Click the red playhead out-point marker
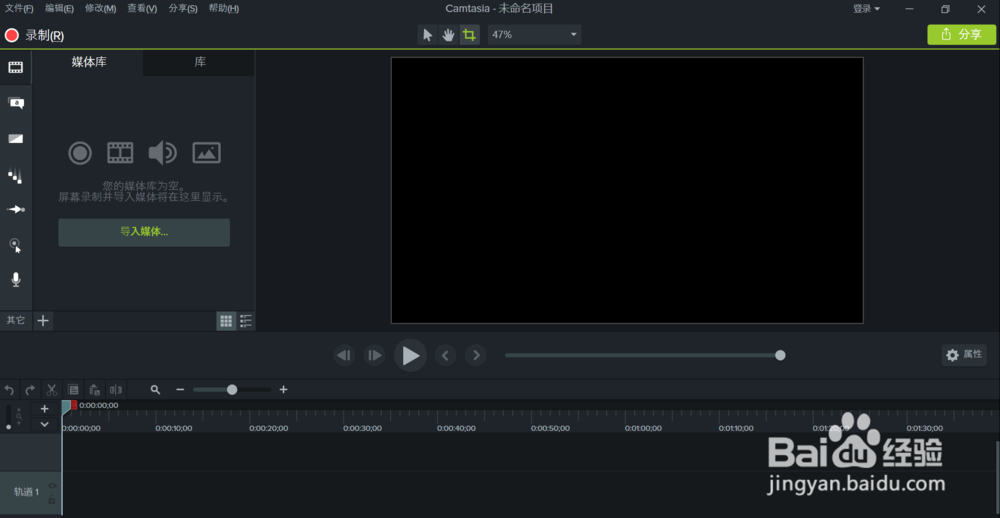 (74, 405)
